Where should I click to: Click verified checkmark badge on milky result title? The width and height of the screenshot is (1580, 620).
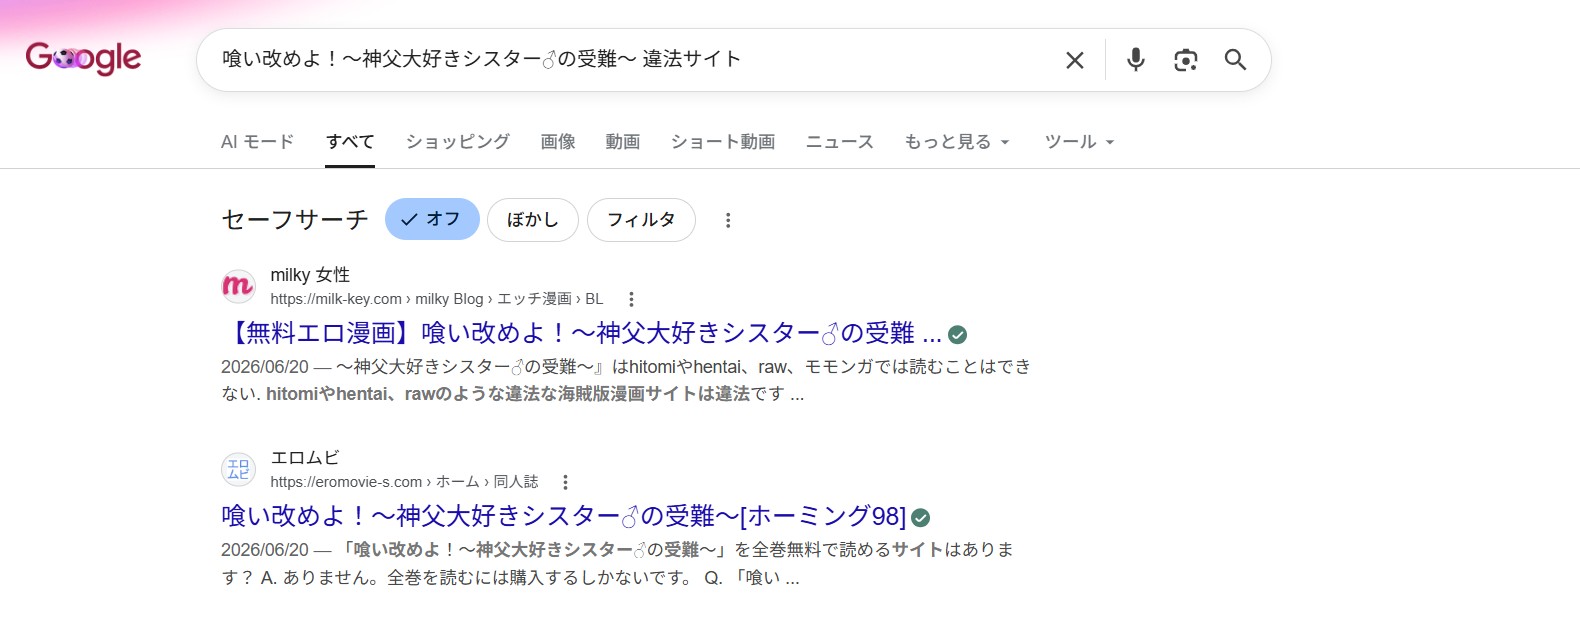pyautogui.click(x=957, y=334)
